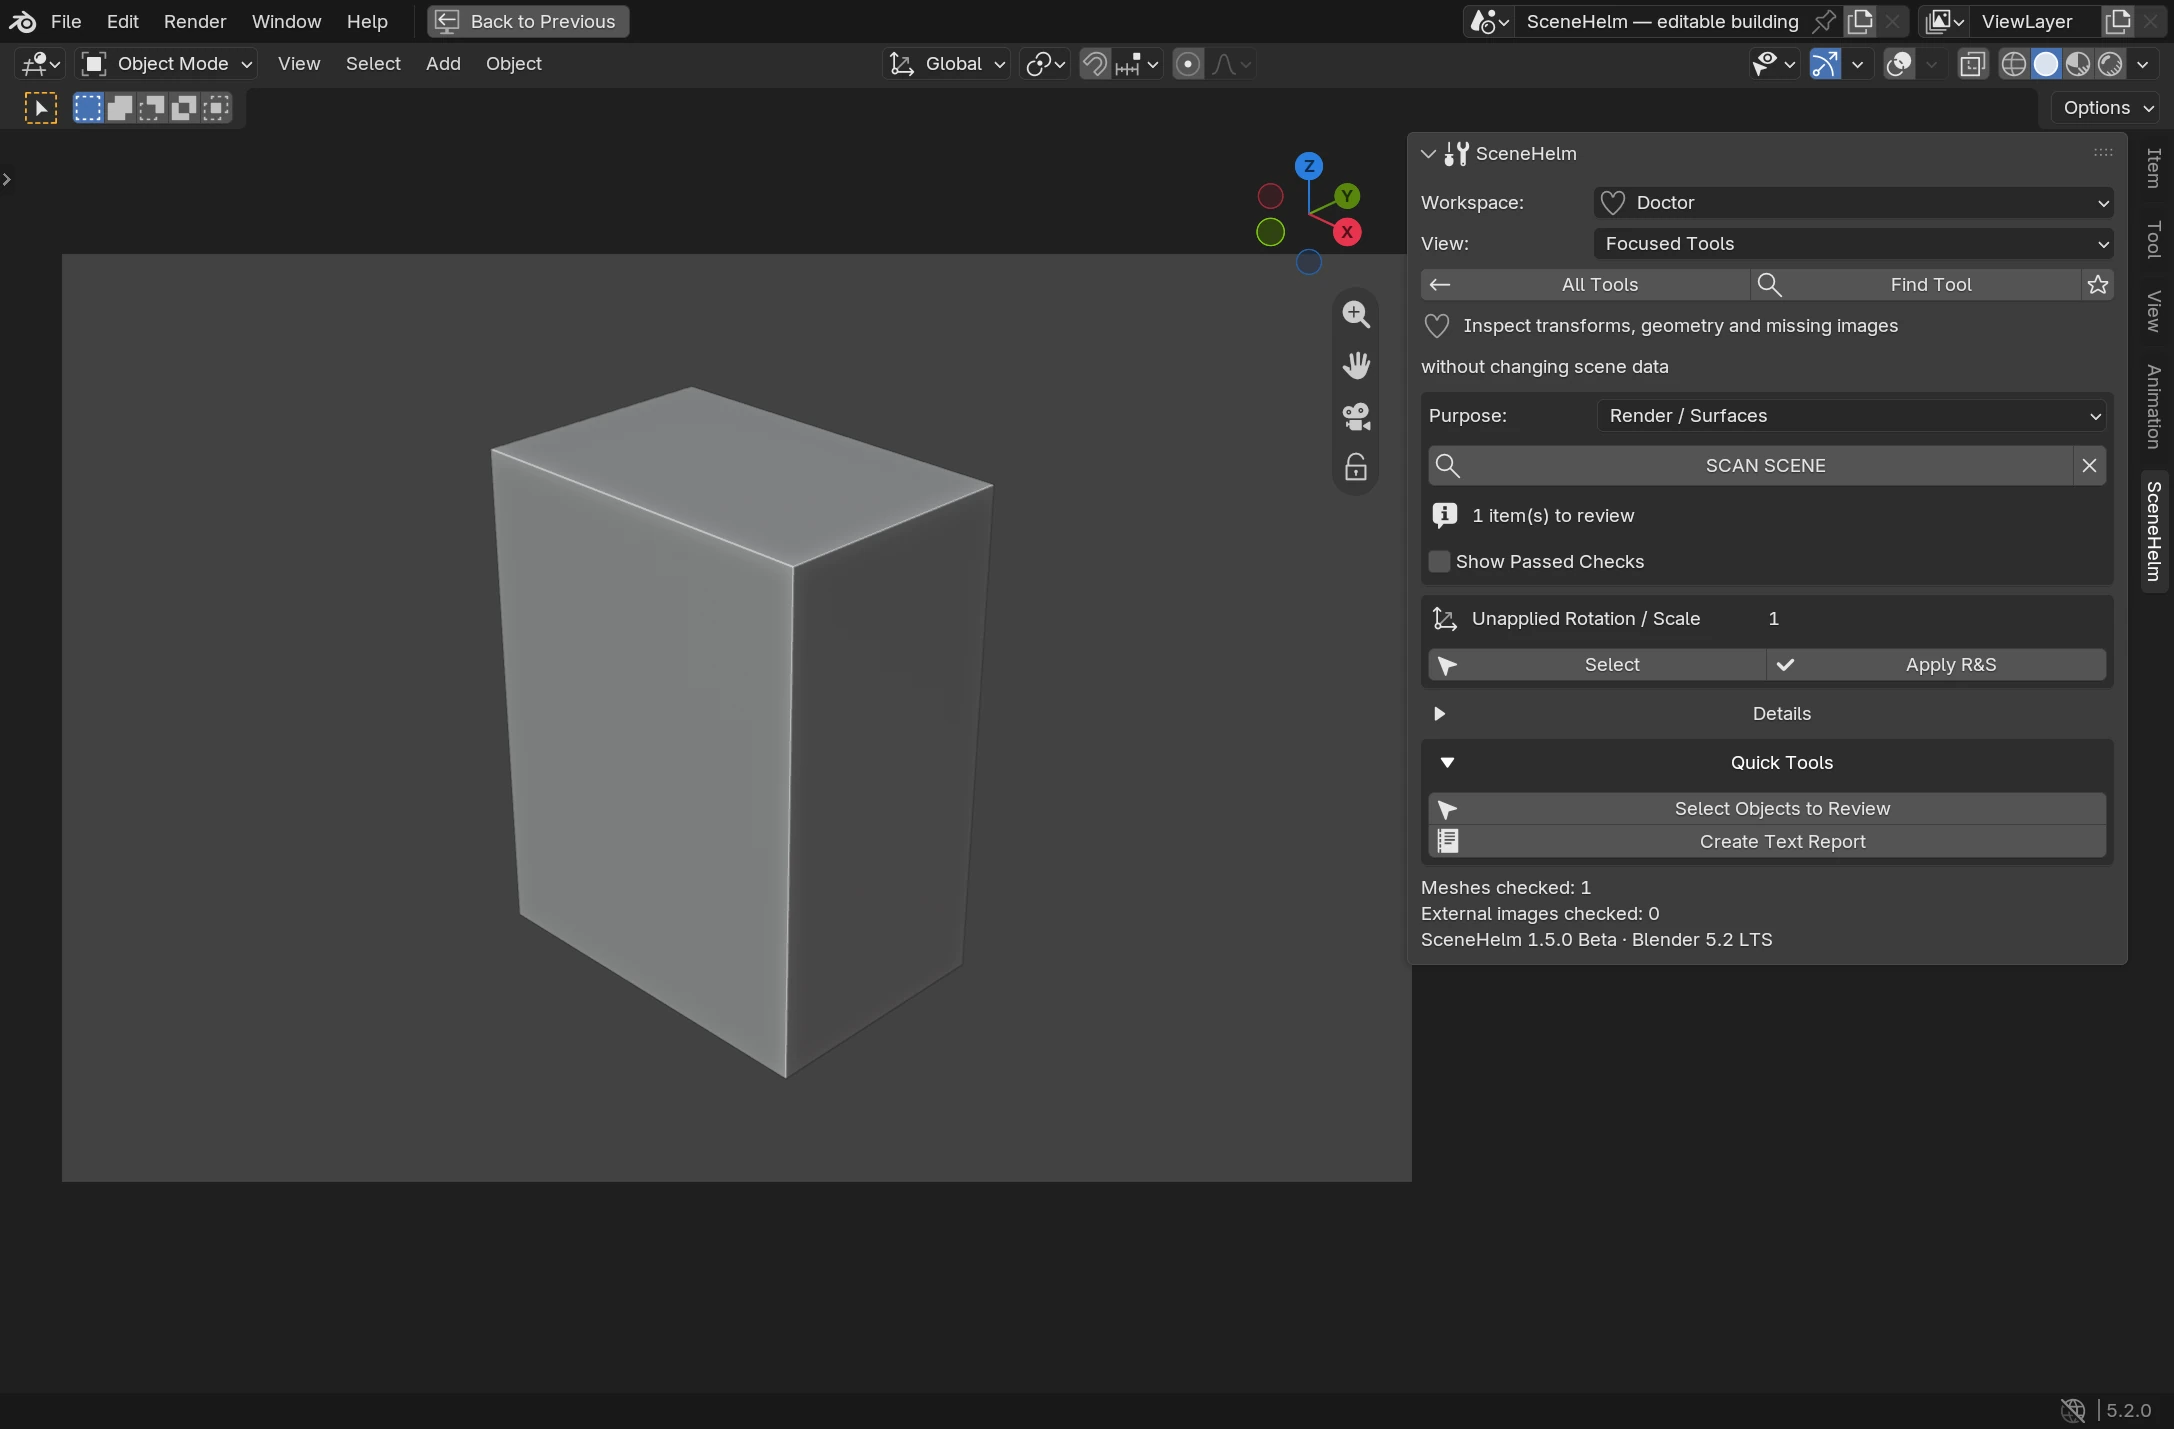Click the SCAN SCENE button
Screen dimensions: 2174x1429
tap(1750, 465)
